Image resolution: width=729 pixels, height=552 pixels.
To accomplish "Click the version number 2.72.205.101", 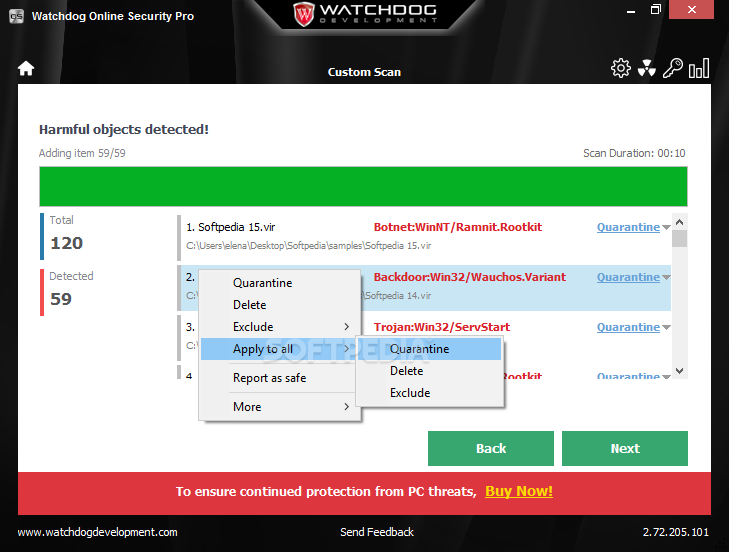I will pos(676,532).
